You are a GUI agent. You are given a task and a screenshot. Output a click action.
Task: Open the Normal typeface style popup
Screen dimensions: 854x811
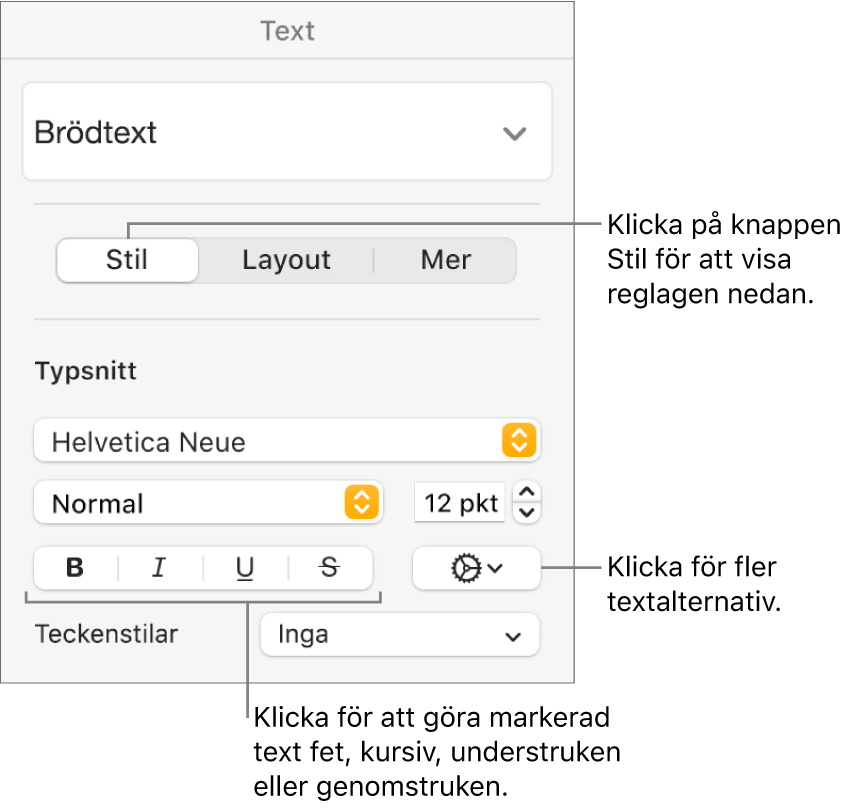(x=208, y=502)
